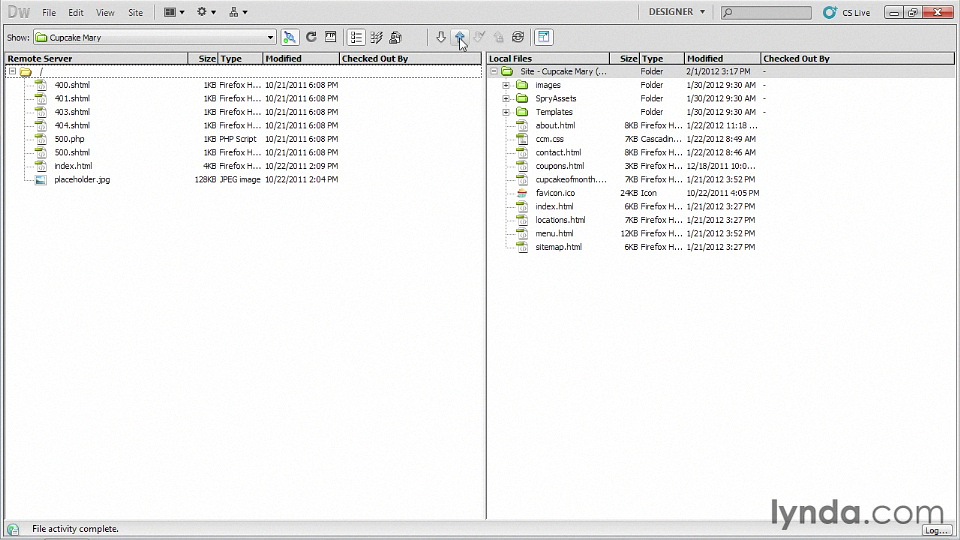Click the Images folder icon

[522, 85]
